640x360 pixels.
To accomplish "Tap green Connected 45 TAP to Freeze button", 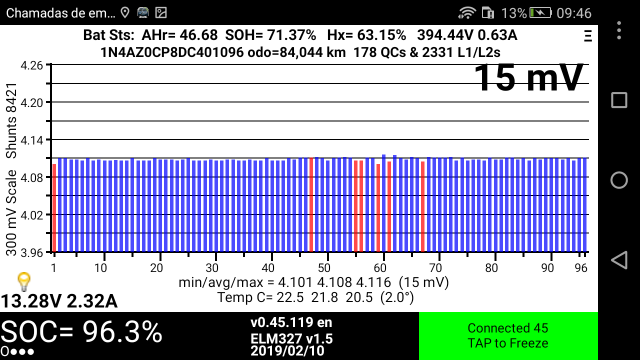I will coord(508,336).
